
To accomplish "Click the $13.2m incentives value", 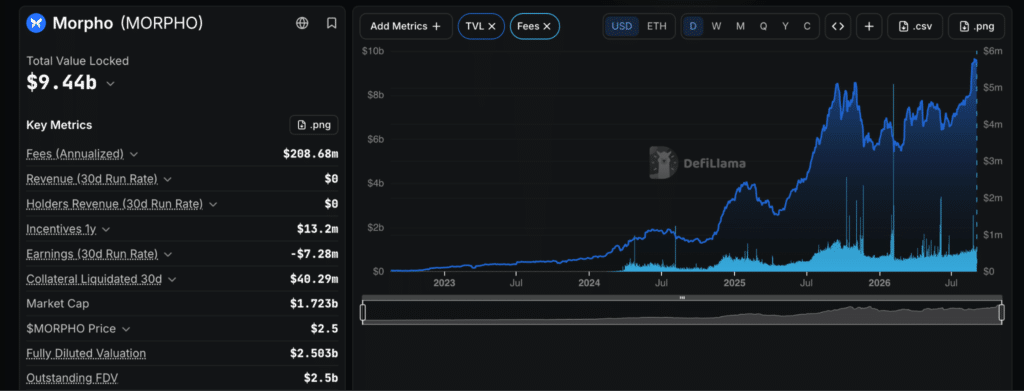I will tap(317, 229).
